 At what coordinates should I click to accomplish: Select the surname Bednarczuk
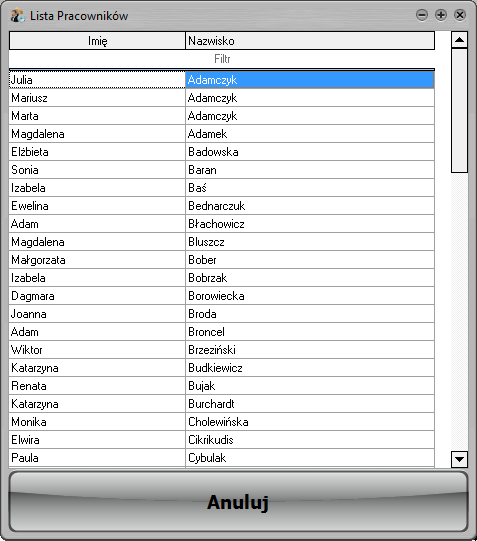tap(310, 206)
